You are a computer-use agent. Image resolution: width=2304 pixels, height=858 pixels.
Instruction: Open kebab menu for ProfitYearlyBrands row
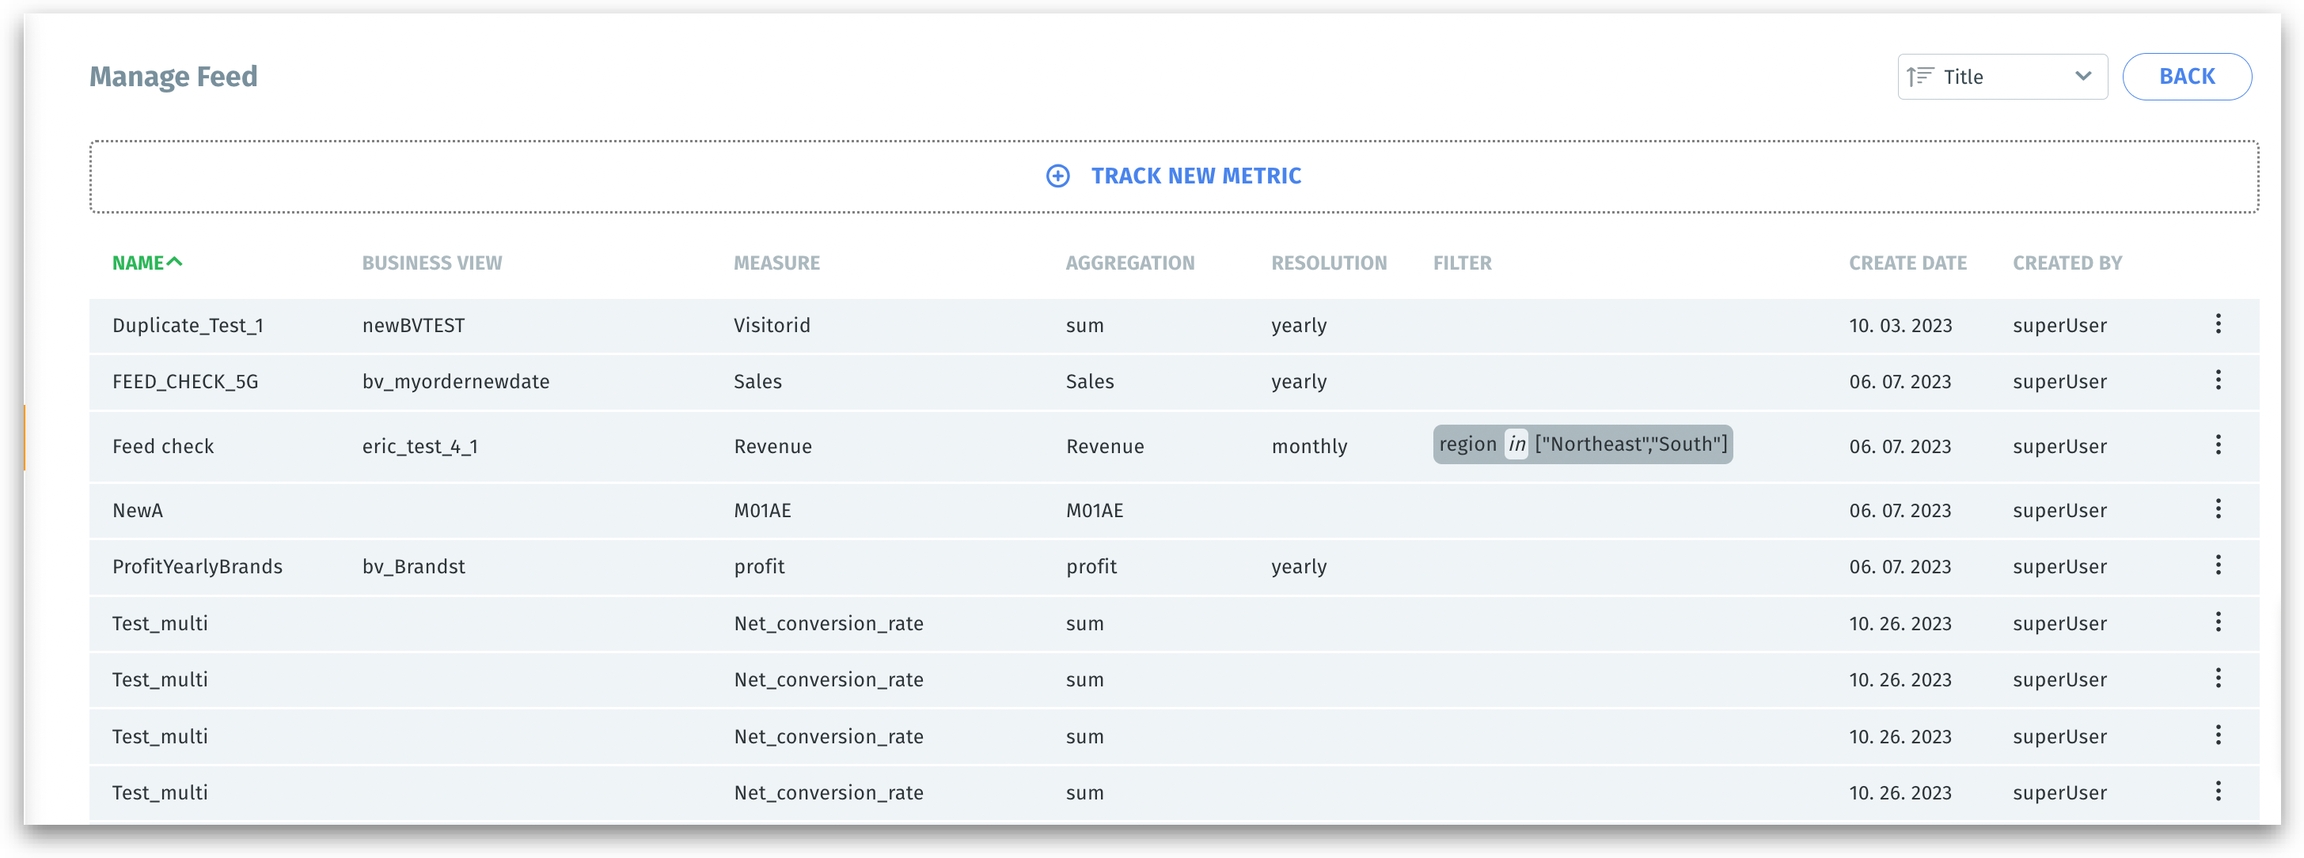point(2217,565)
